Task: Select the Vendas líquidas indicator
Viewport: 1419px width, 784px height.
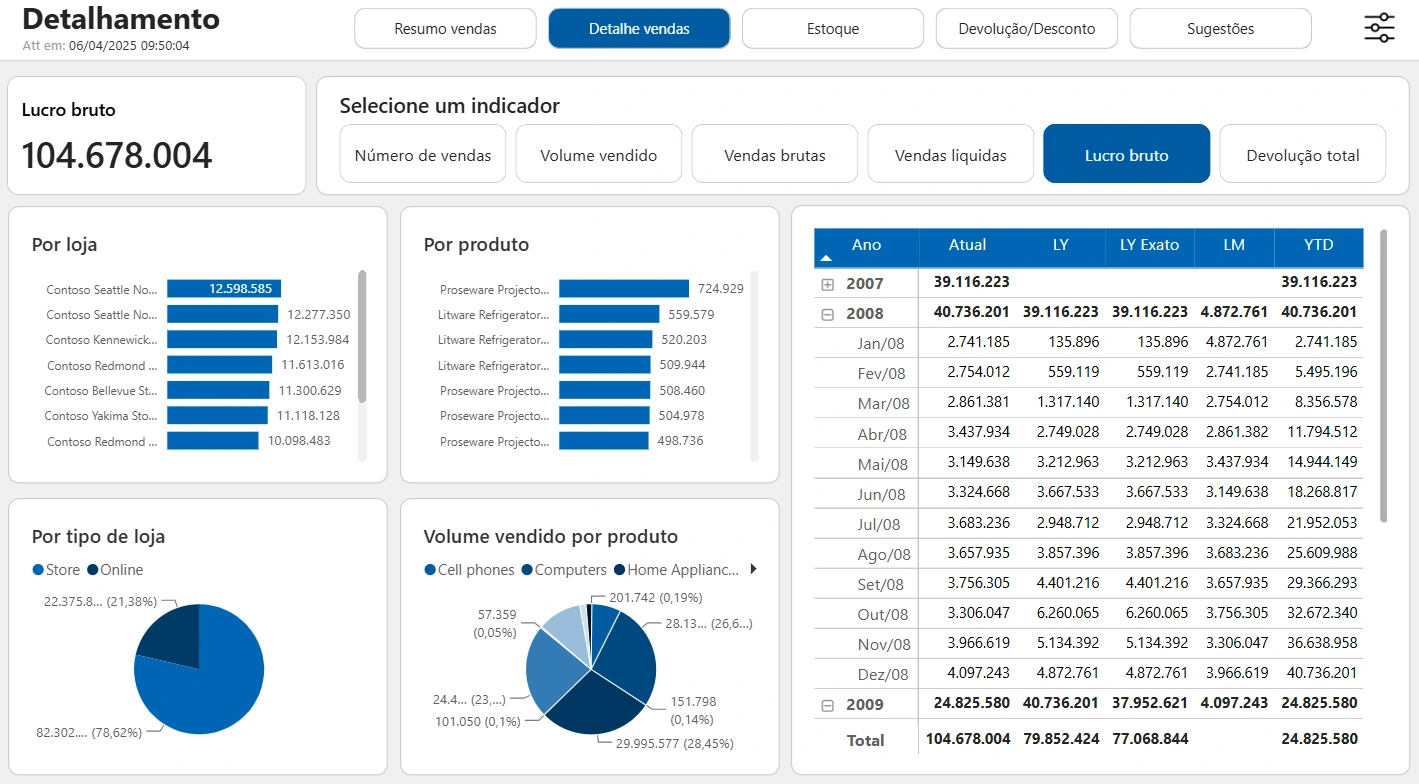Action: (951, 154)
